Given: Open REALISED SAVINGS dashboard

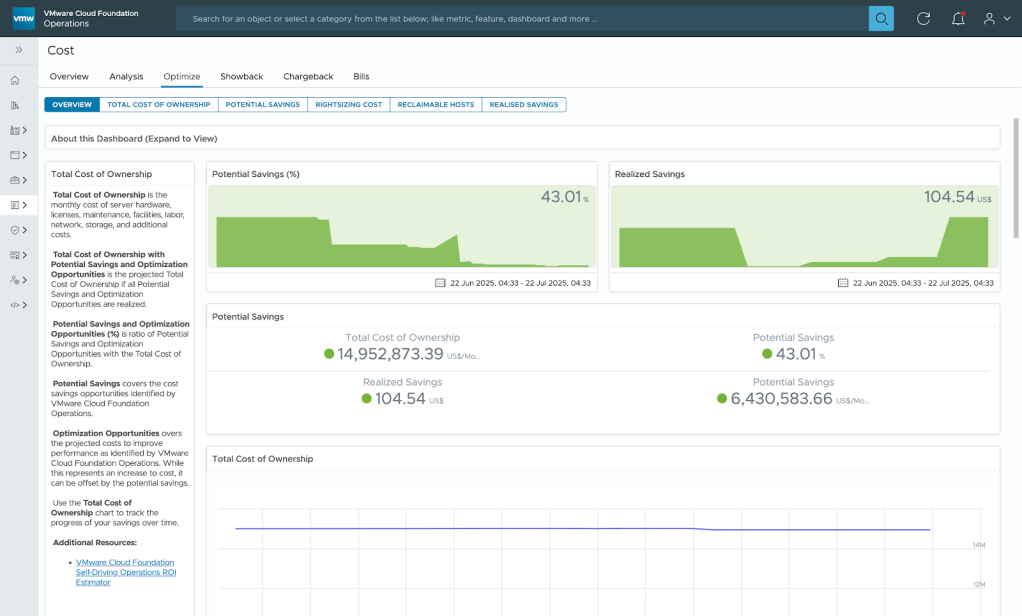Looking at the screenshot, I should (524, 104).
